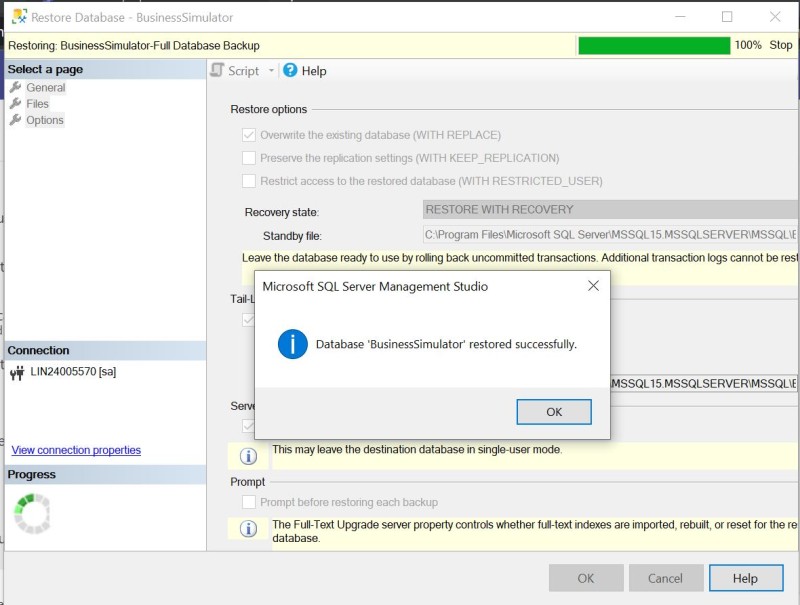Toggle Prompt before restoring each backup checkbox

[249, 502]
